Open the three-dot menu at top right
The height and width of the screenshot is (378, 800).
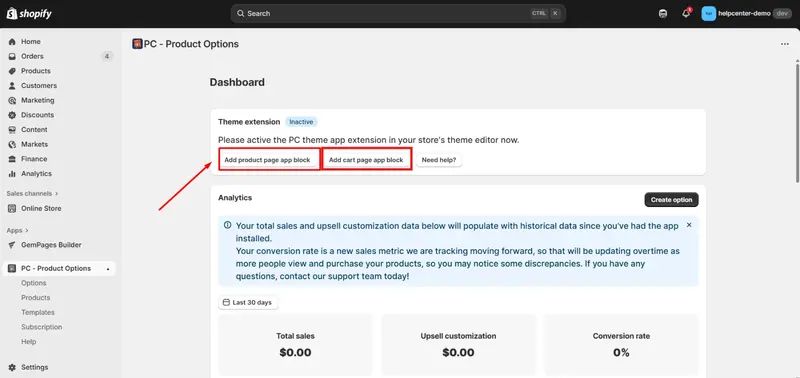point(785,44)
